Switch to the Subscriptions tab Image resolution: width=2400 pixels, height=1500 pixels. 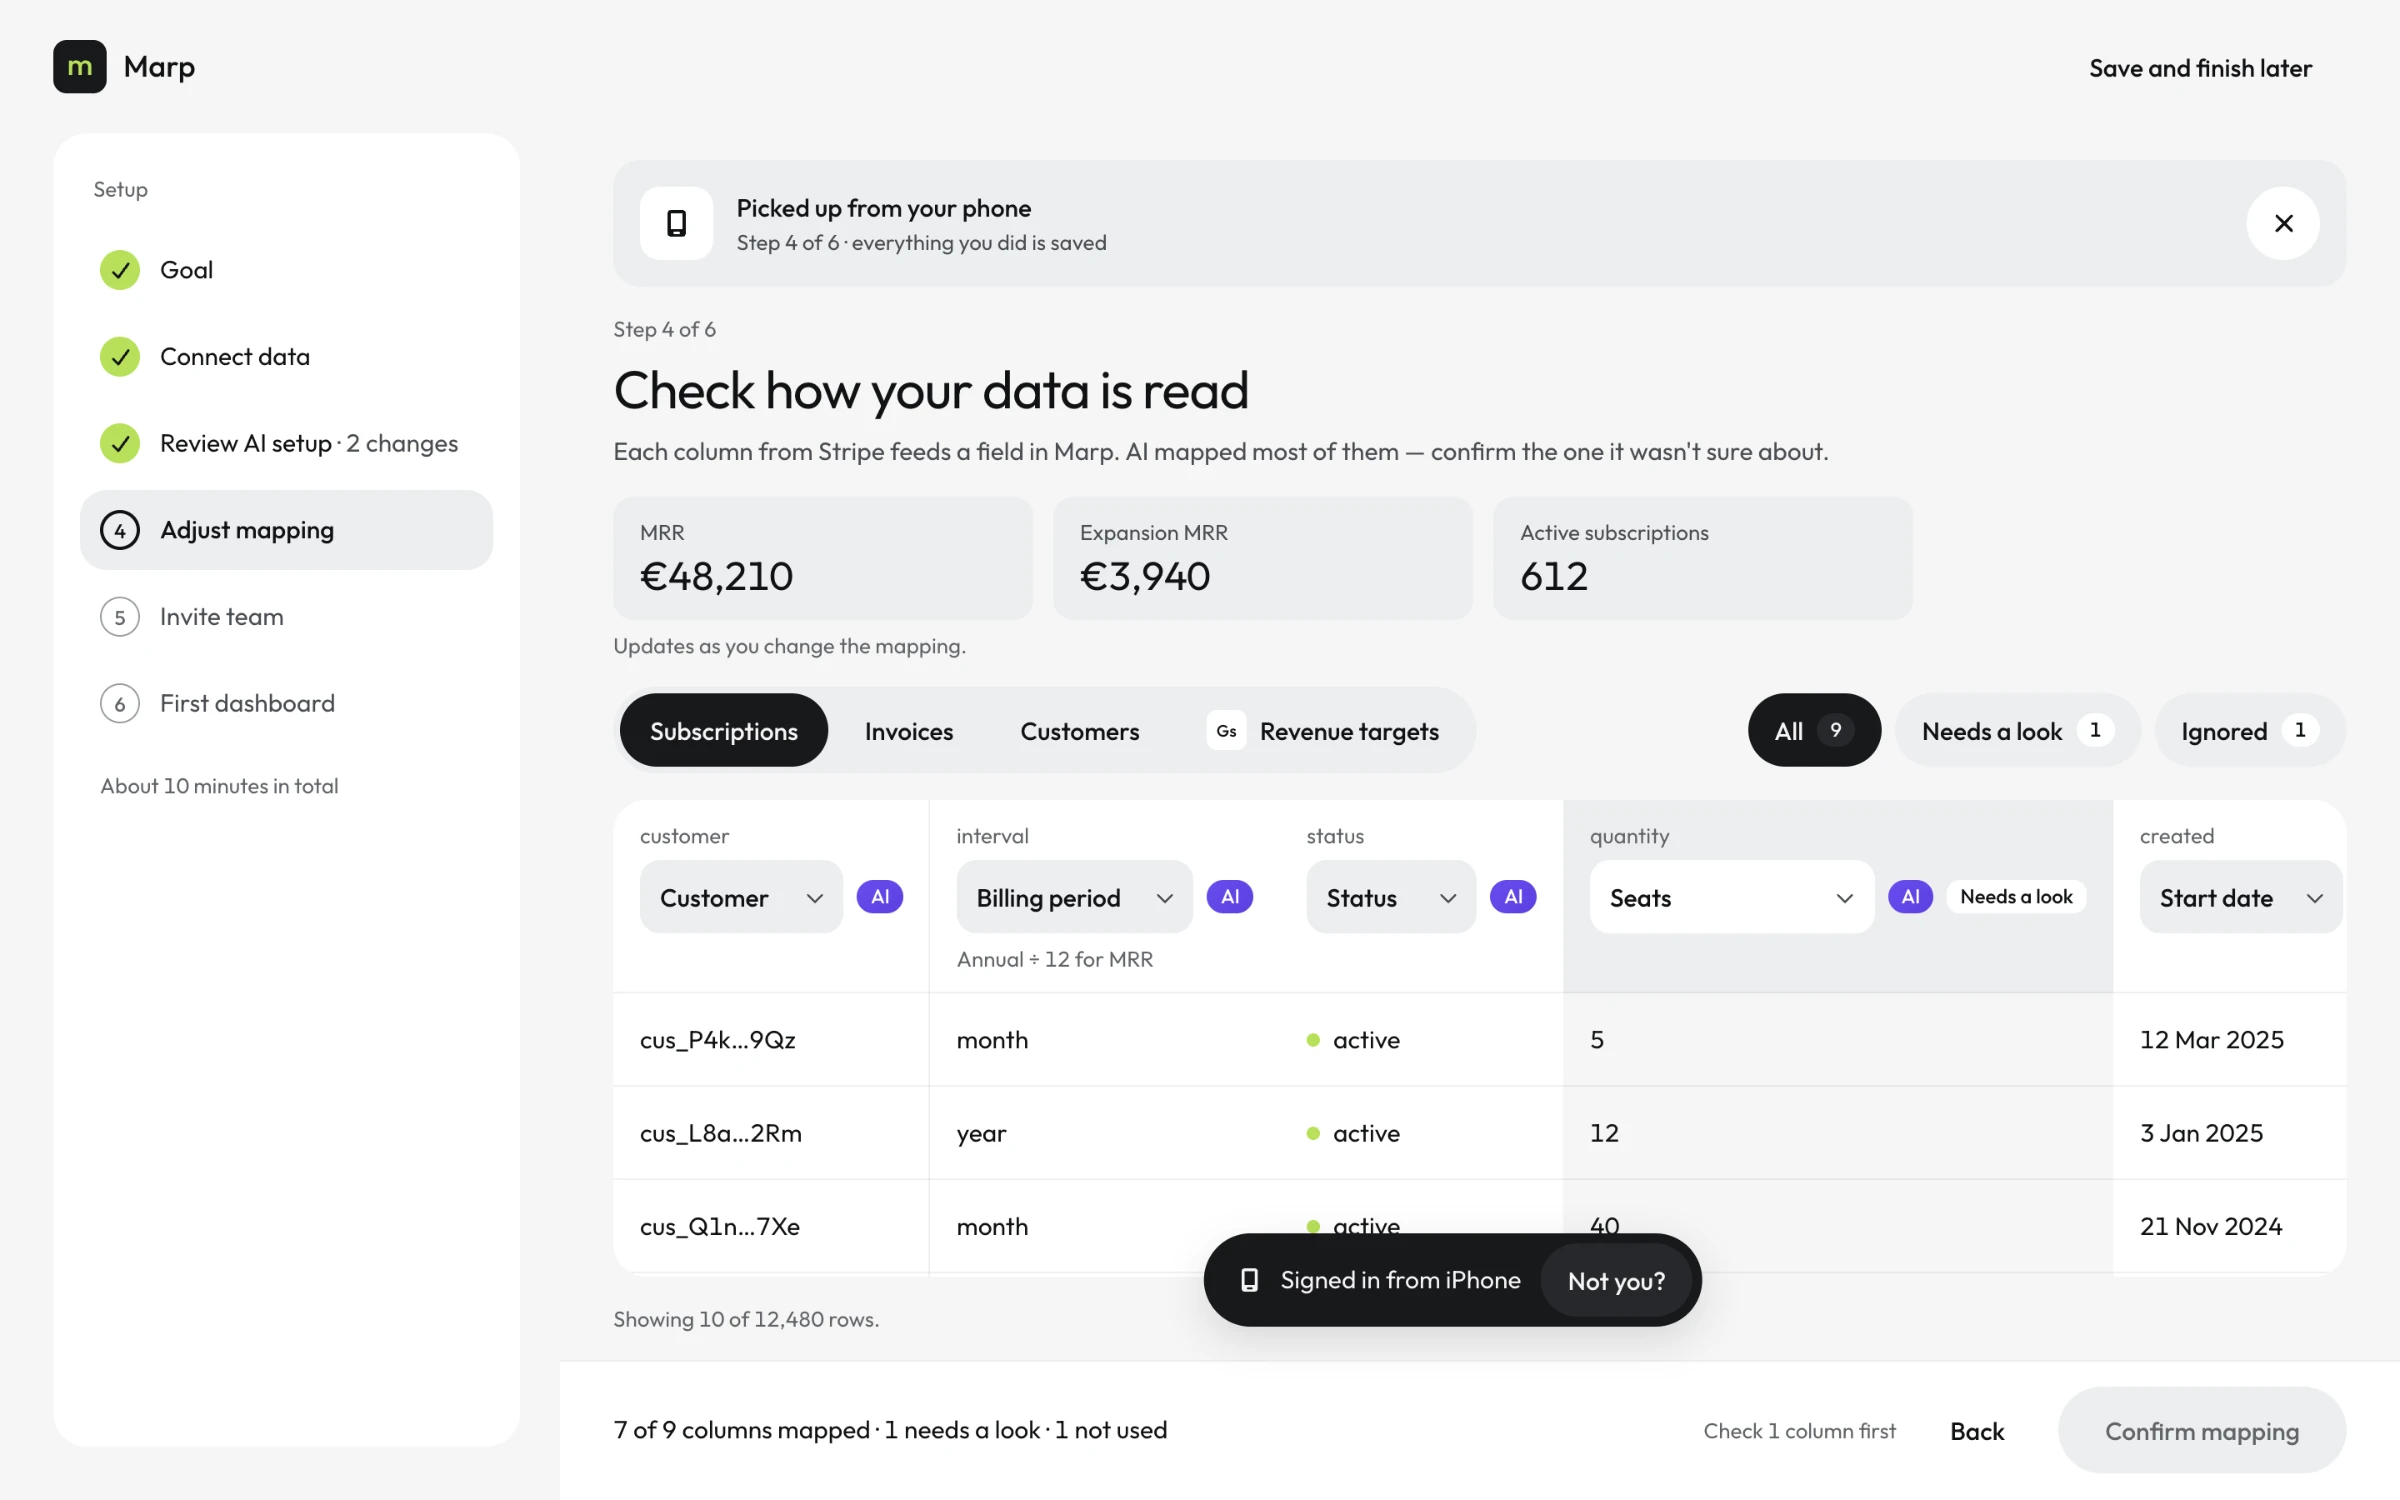724,731
